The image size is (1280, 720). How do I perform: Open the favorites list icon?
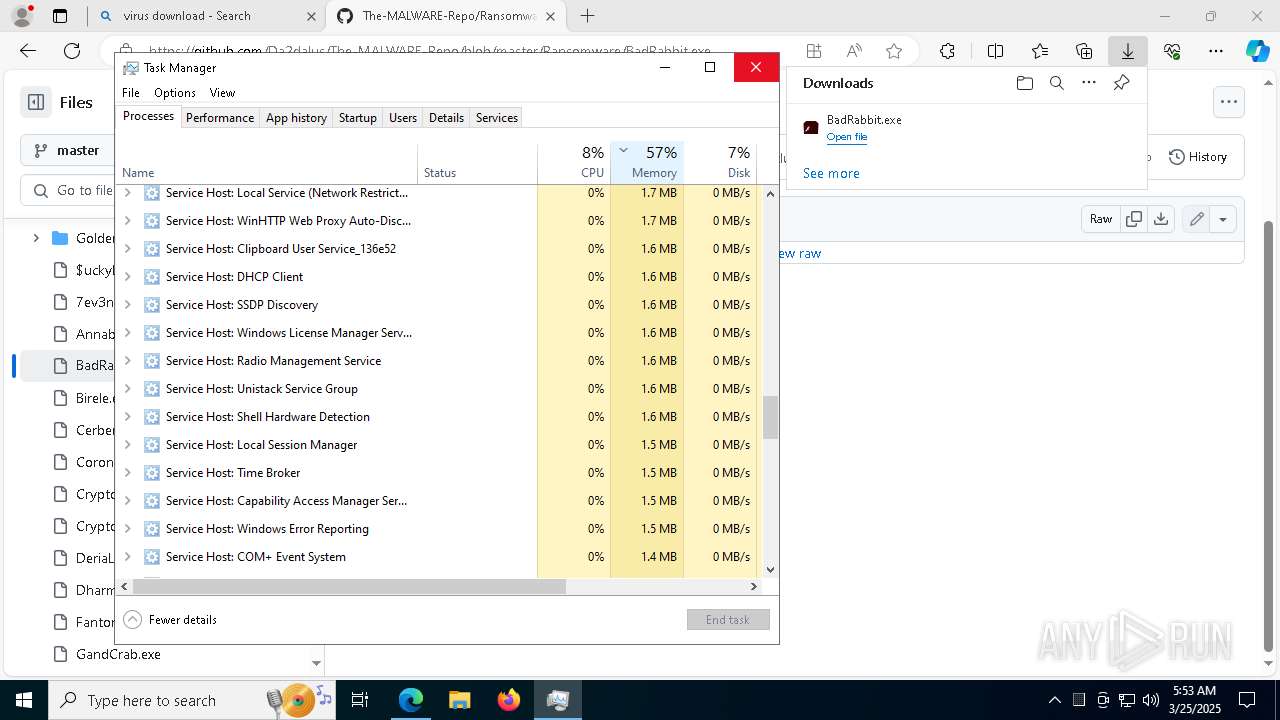[x=1040, y=51]
